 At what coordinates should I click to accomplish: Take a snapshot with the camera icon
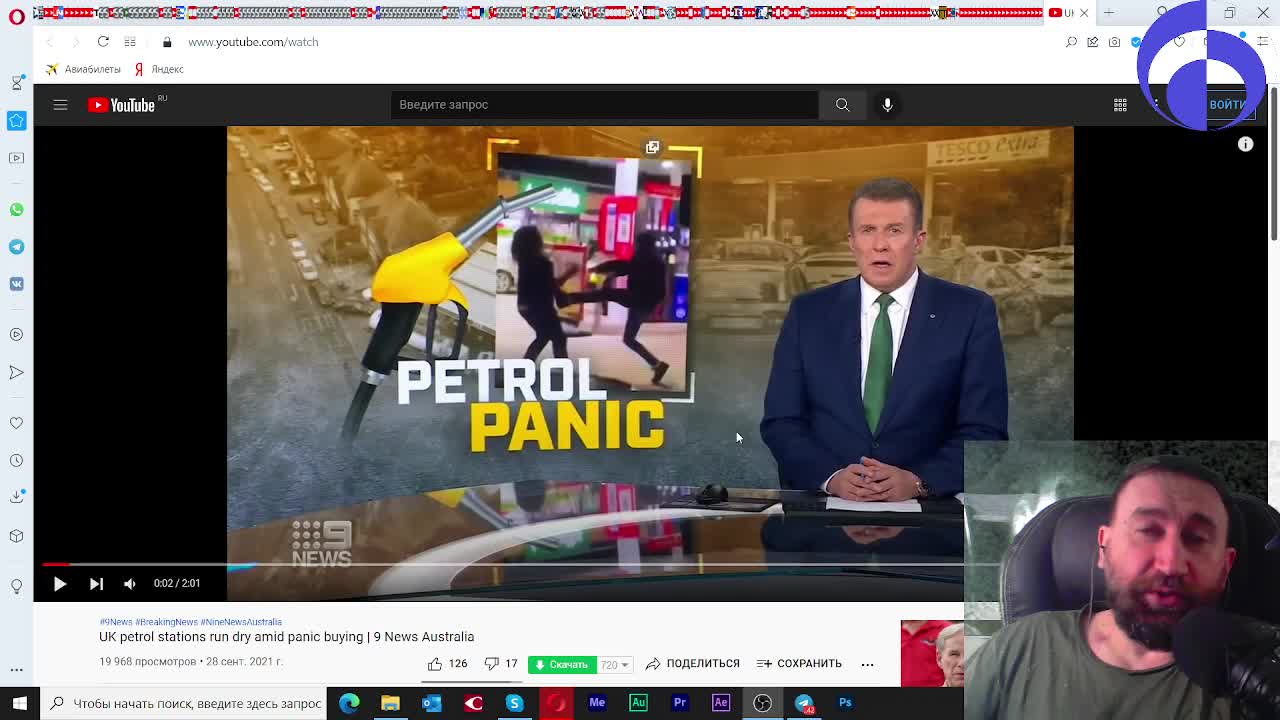coord(1114,42)
